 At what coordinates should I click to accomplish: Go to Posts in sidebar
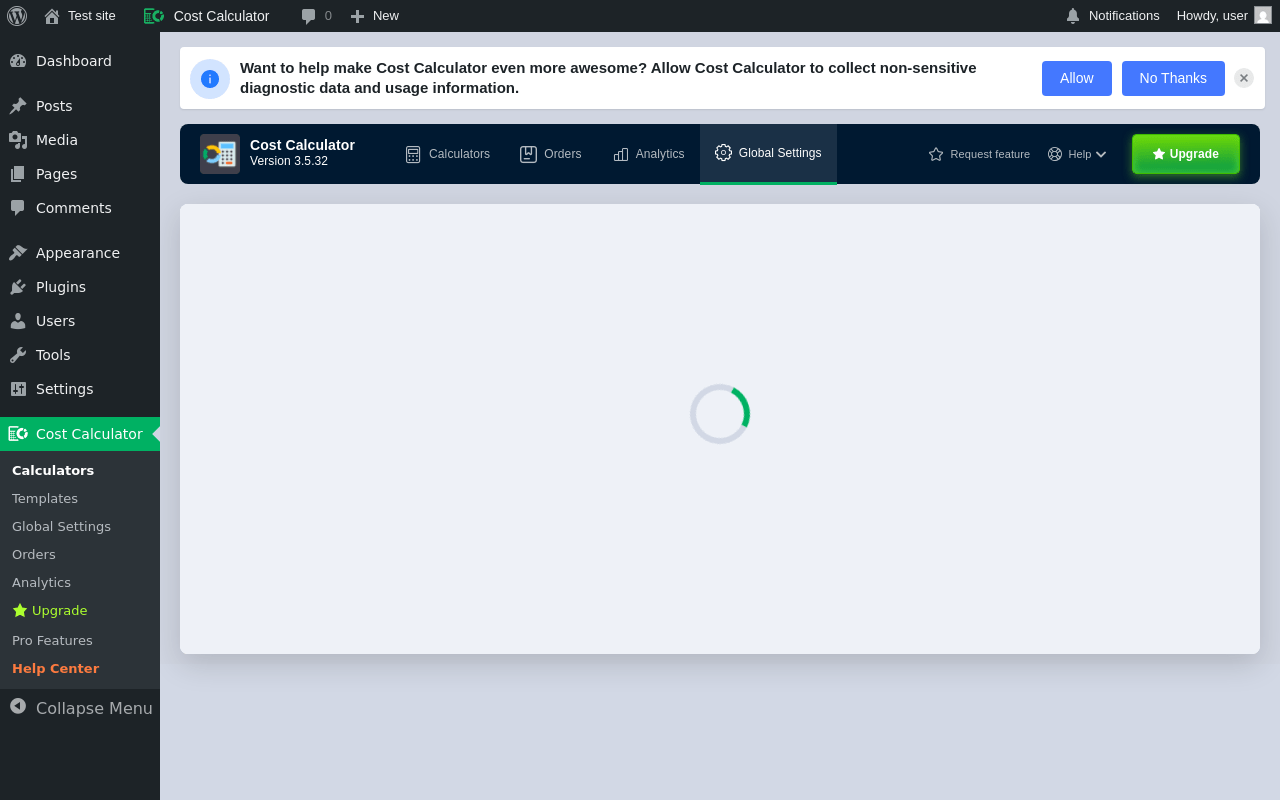[80, 106]
